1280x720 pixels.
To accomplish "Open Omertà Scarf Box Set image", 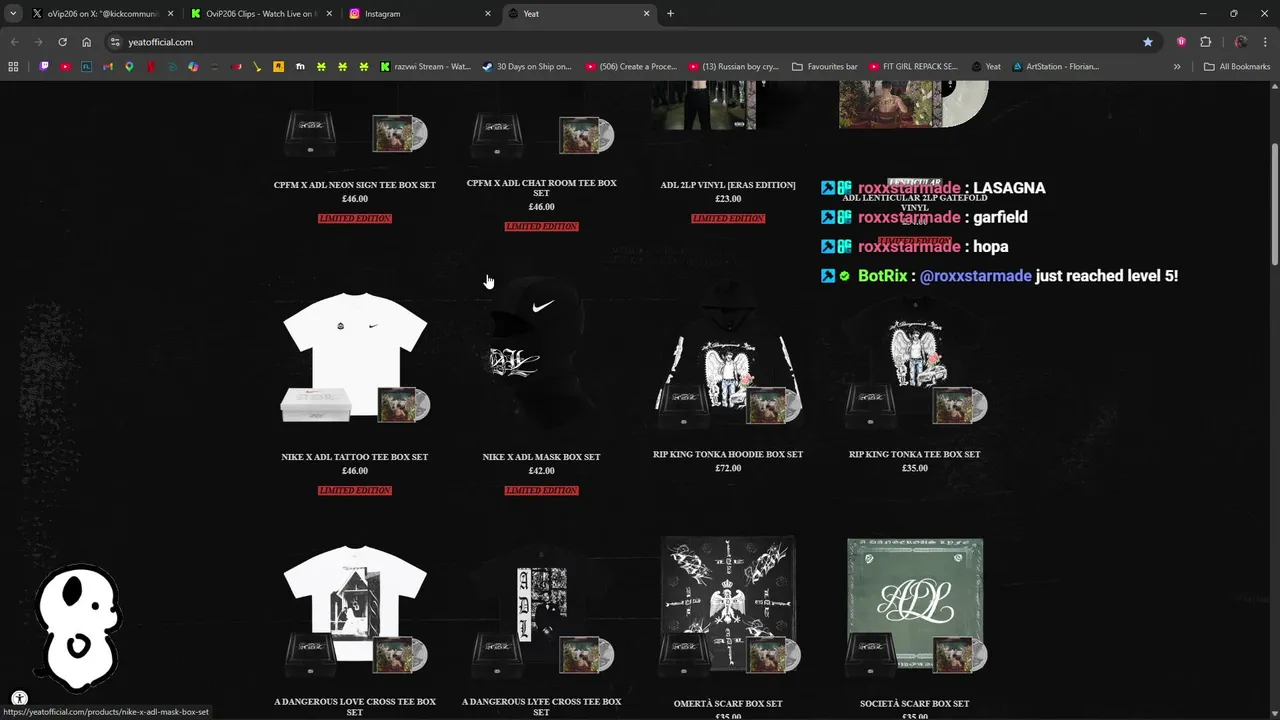I will 728,606.
